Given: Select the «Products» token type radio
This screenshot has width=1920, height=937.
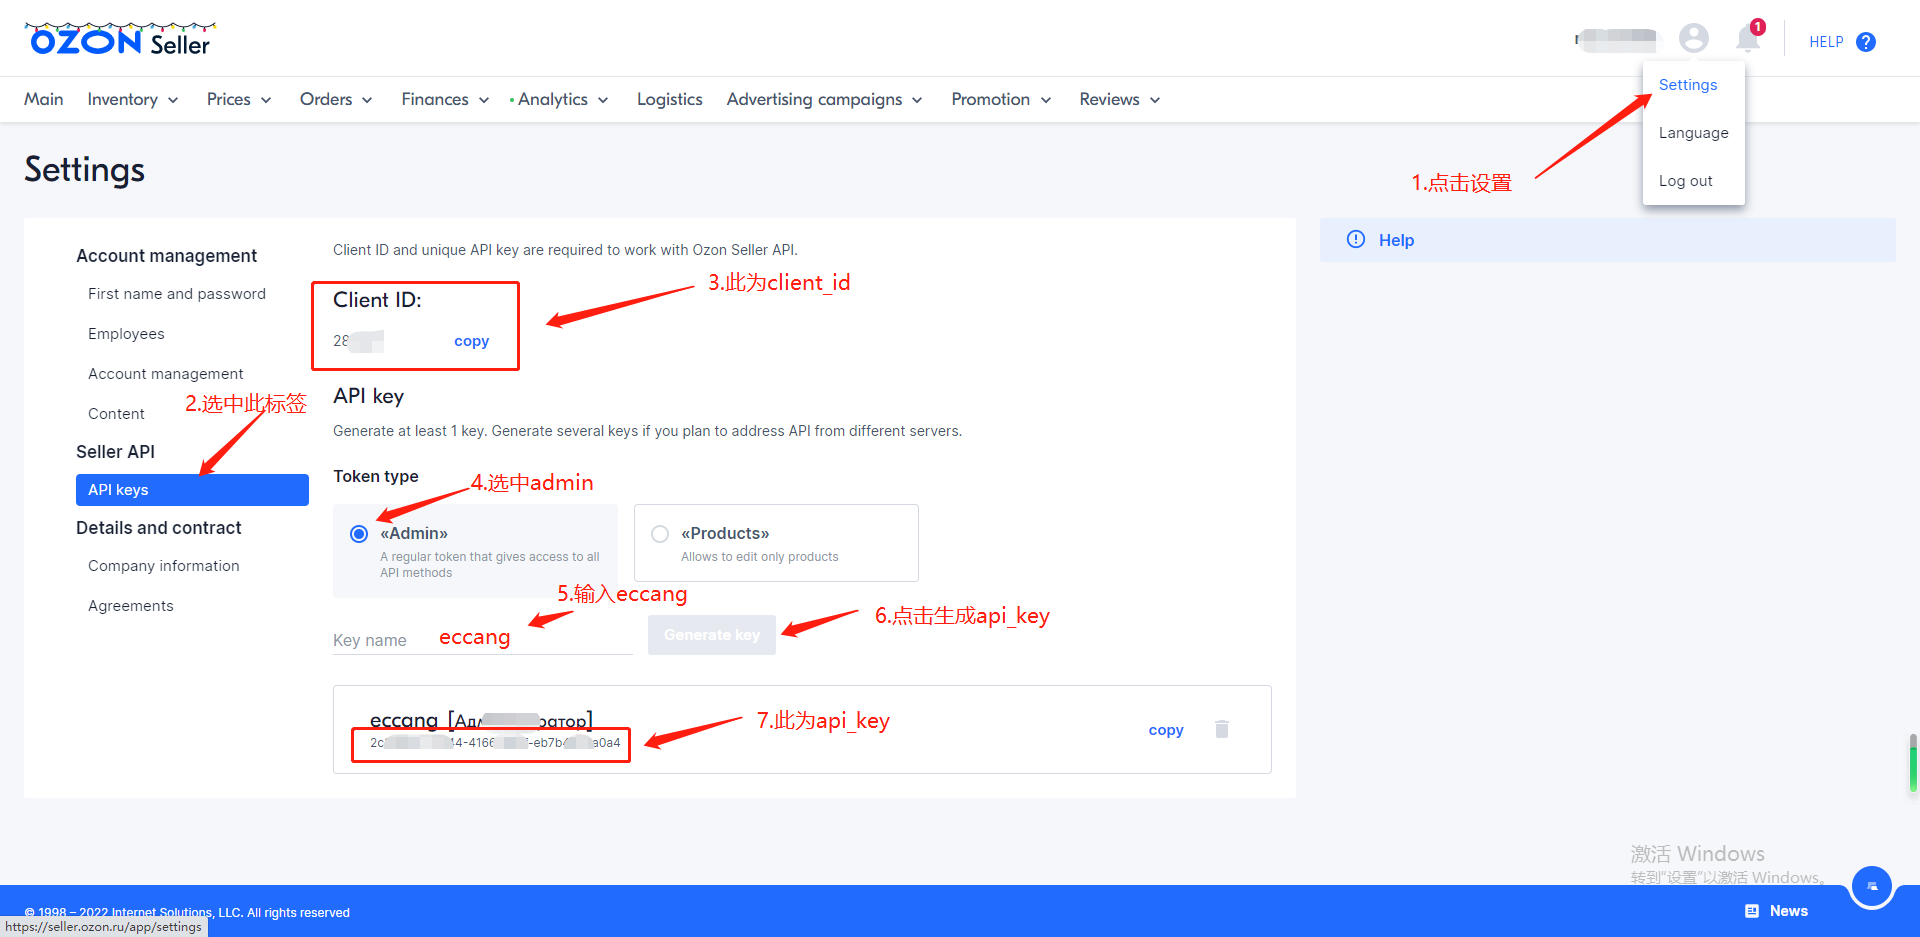Looking at the screenshot, I should [660, 534].
